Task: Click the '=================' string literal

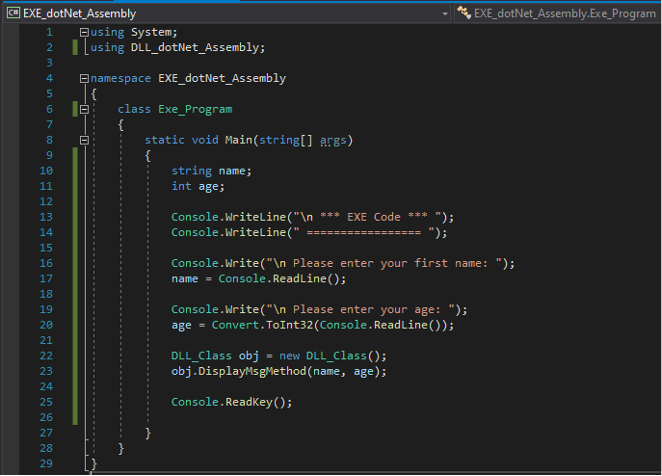Action: pos(363,232)
